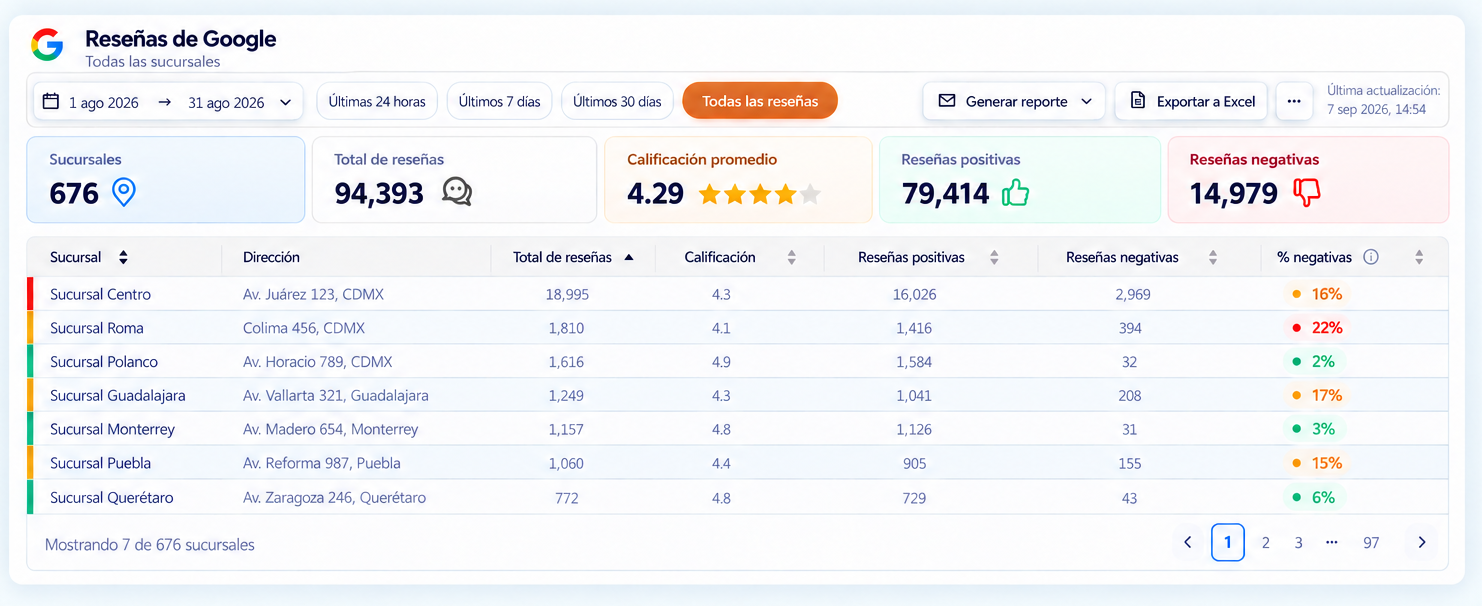This screenshot has height=606, width=1482.
Task: Click Exportar a Excel button
Action: point(1191,101)
